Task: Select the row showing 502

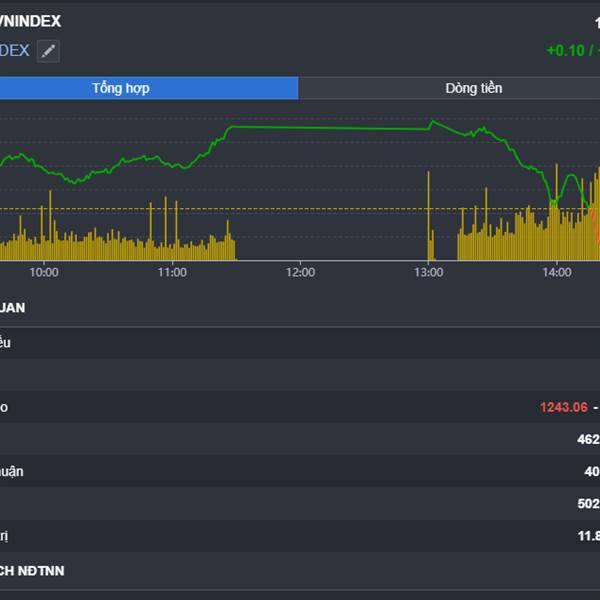Action: 300,503
